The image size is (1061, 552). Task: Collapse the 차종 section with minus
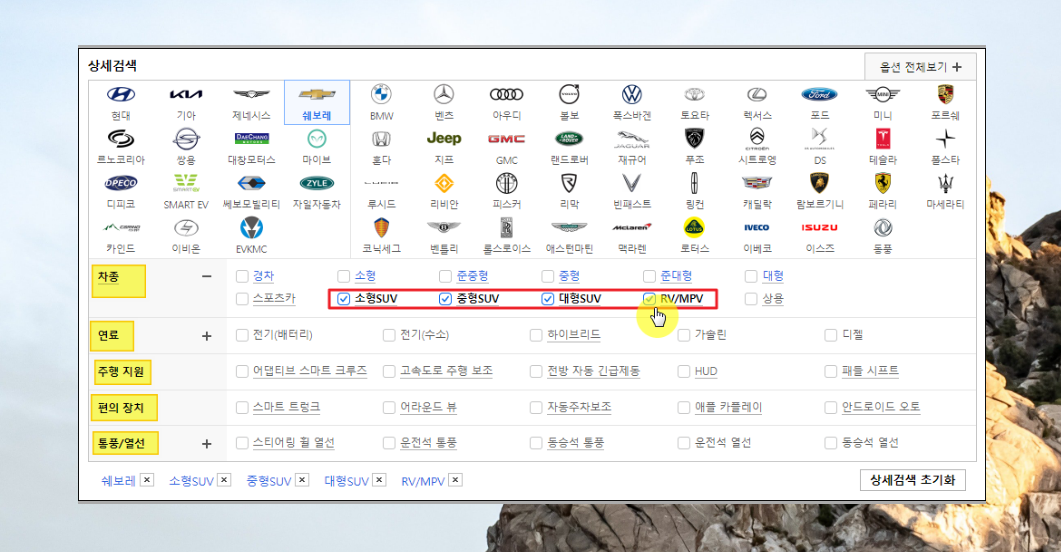coord(206,276)
